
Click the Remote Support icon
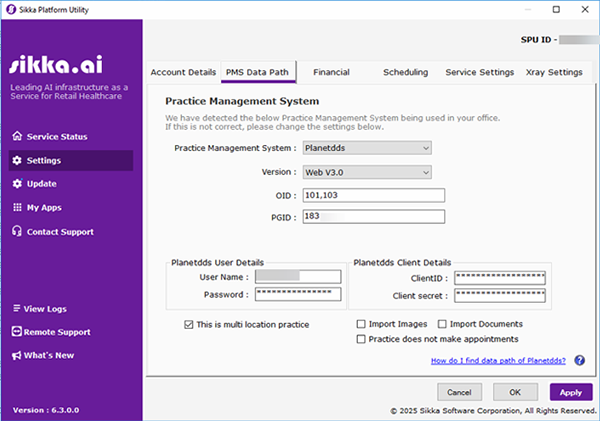(16, 331)
